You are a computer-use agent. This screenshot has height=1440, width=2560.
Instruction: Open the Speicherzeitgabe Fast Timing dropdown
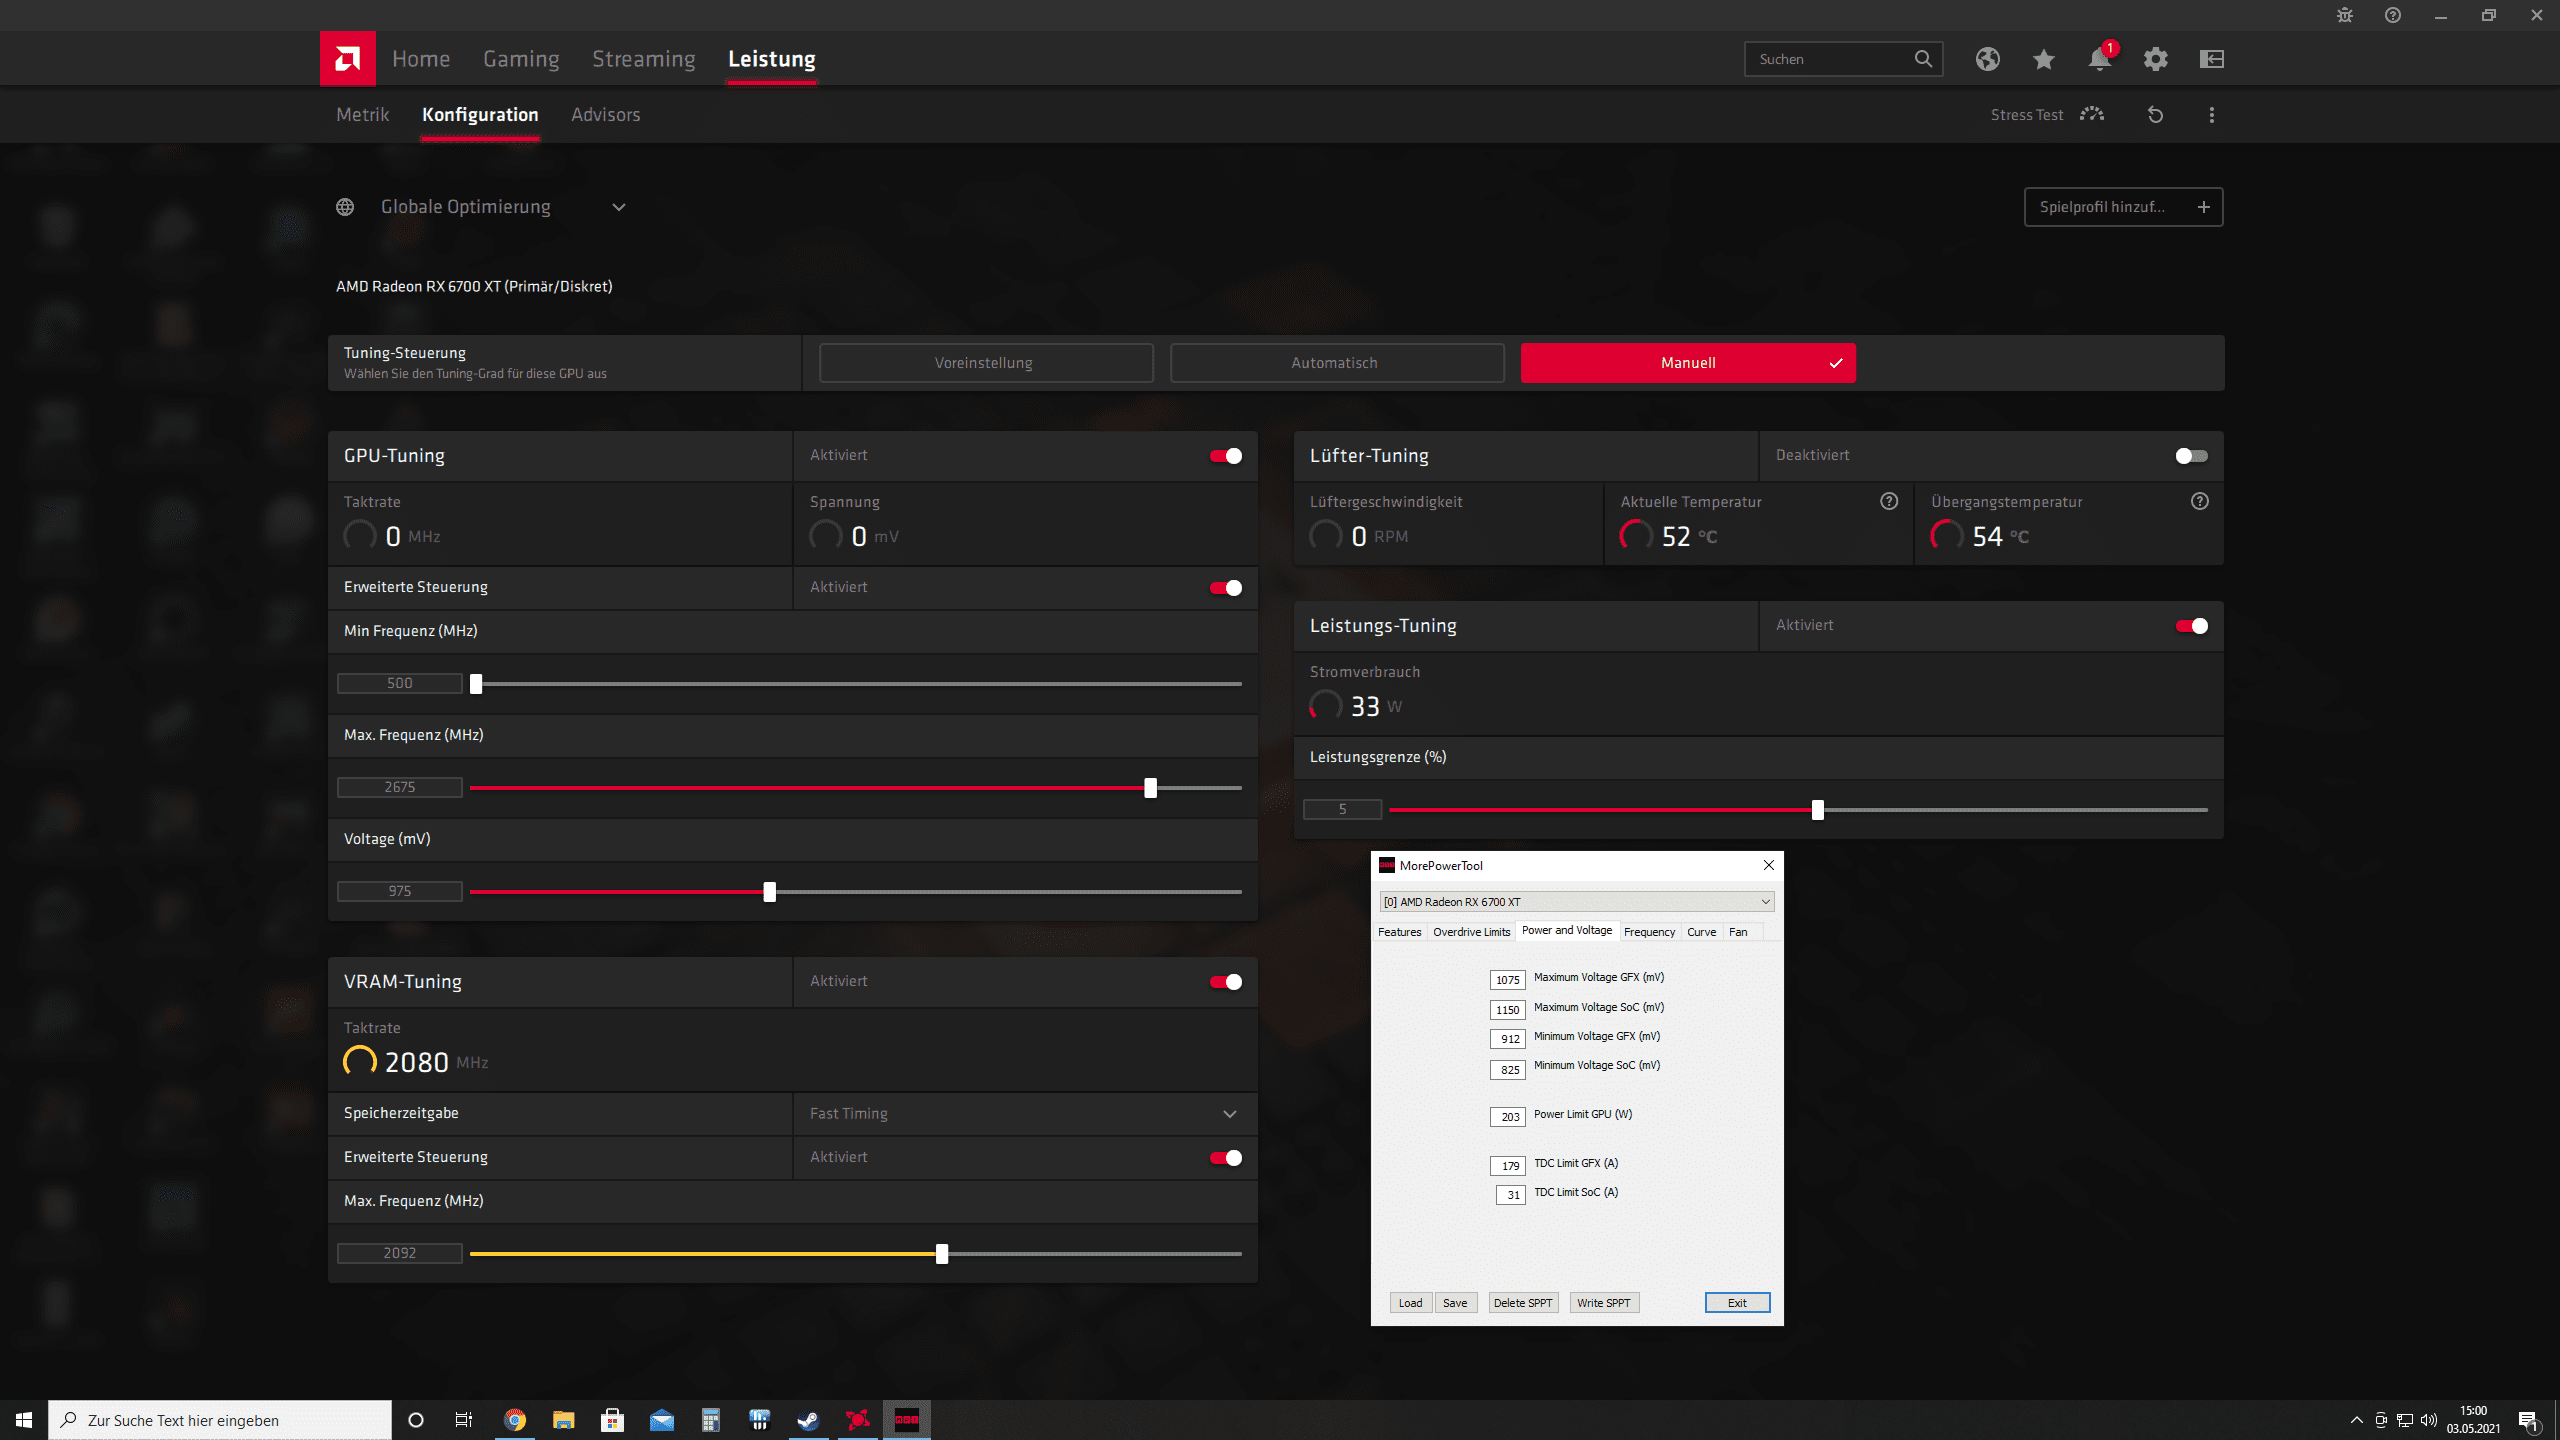point(1025,1114)
